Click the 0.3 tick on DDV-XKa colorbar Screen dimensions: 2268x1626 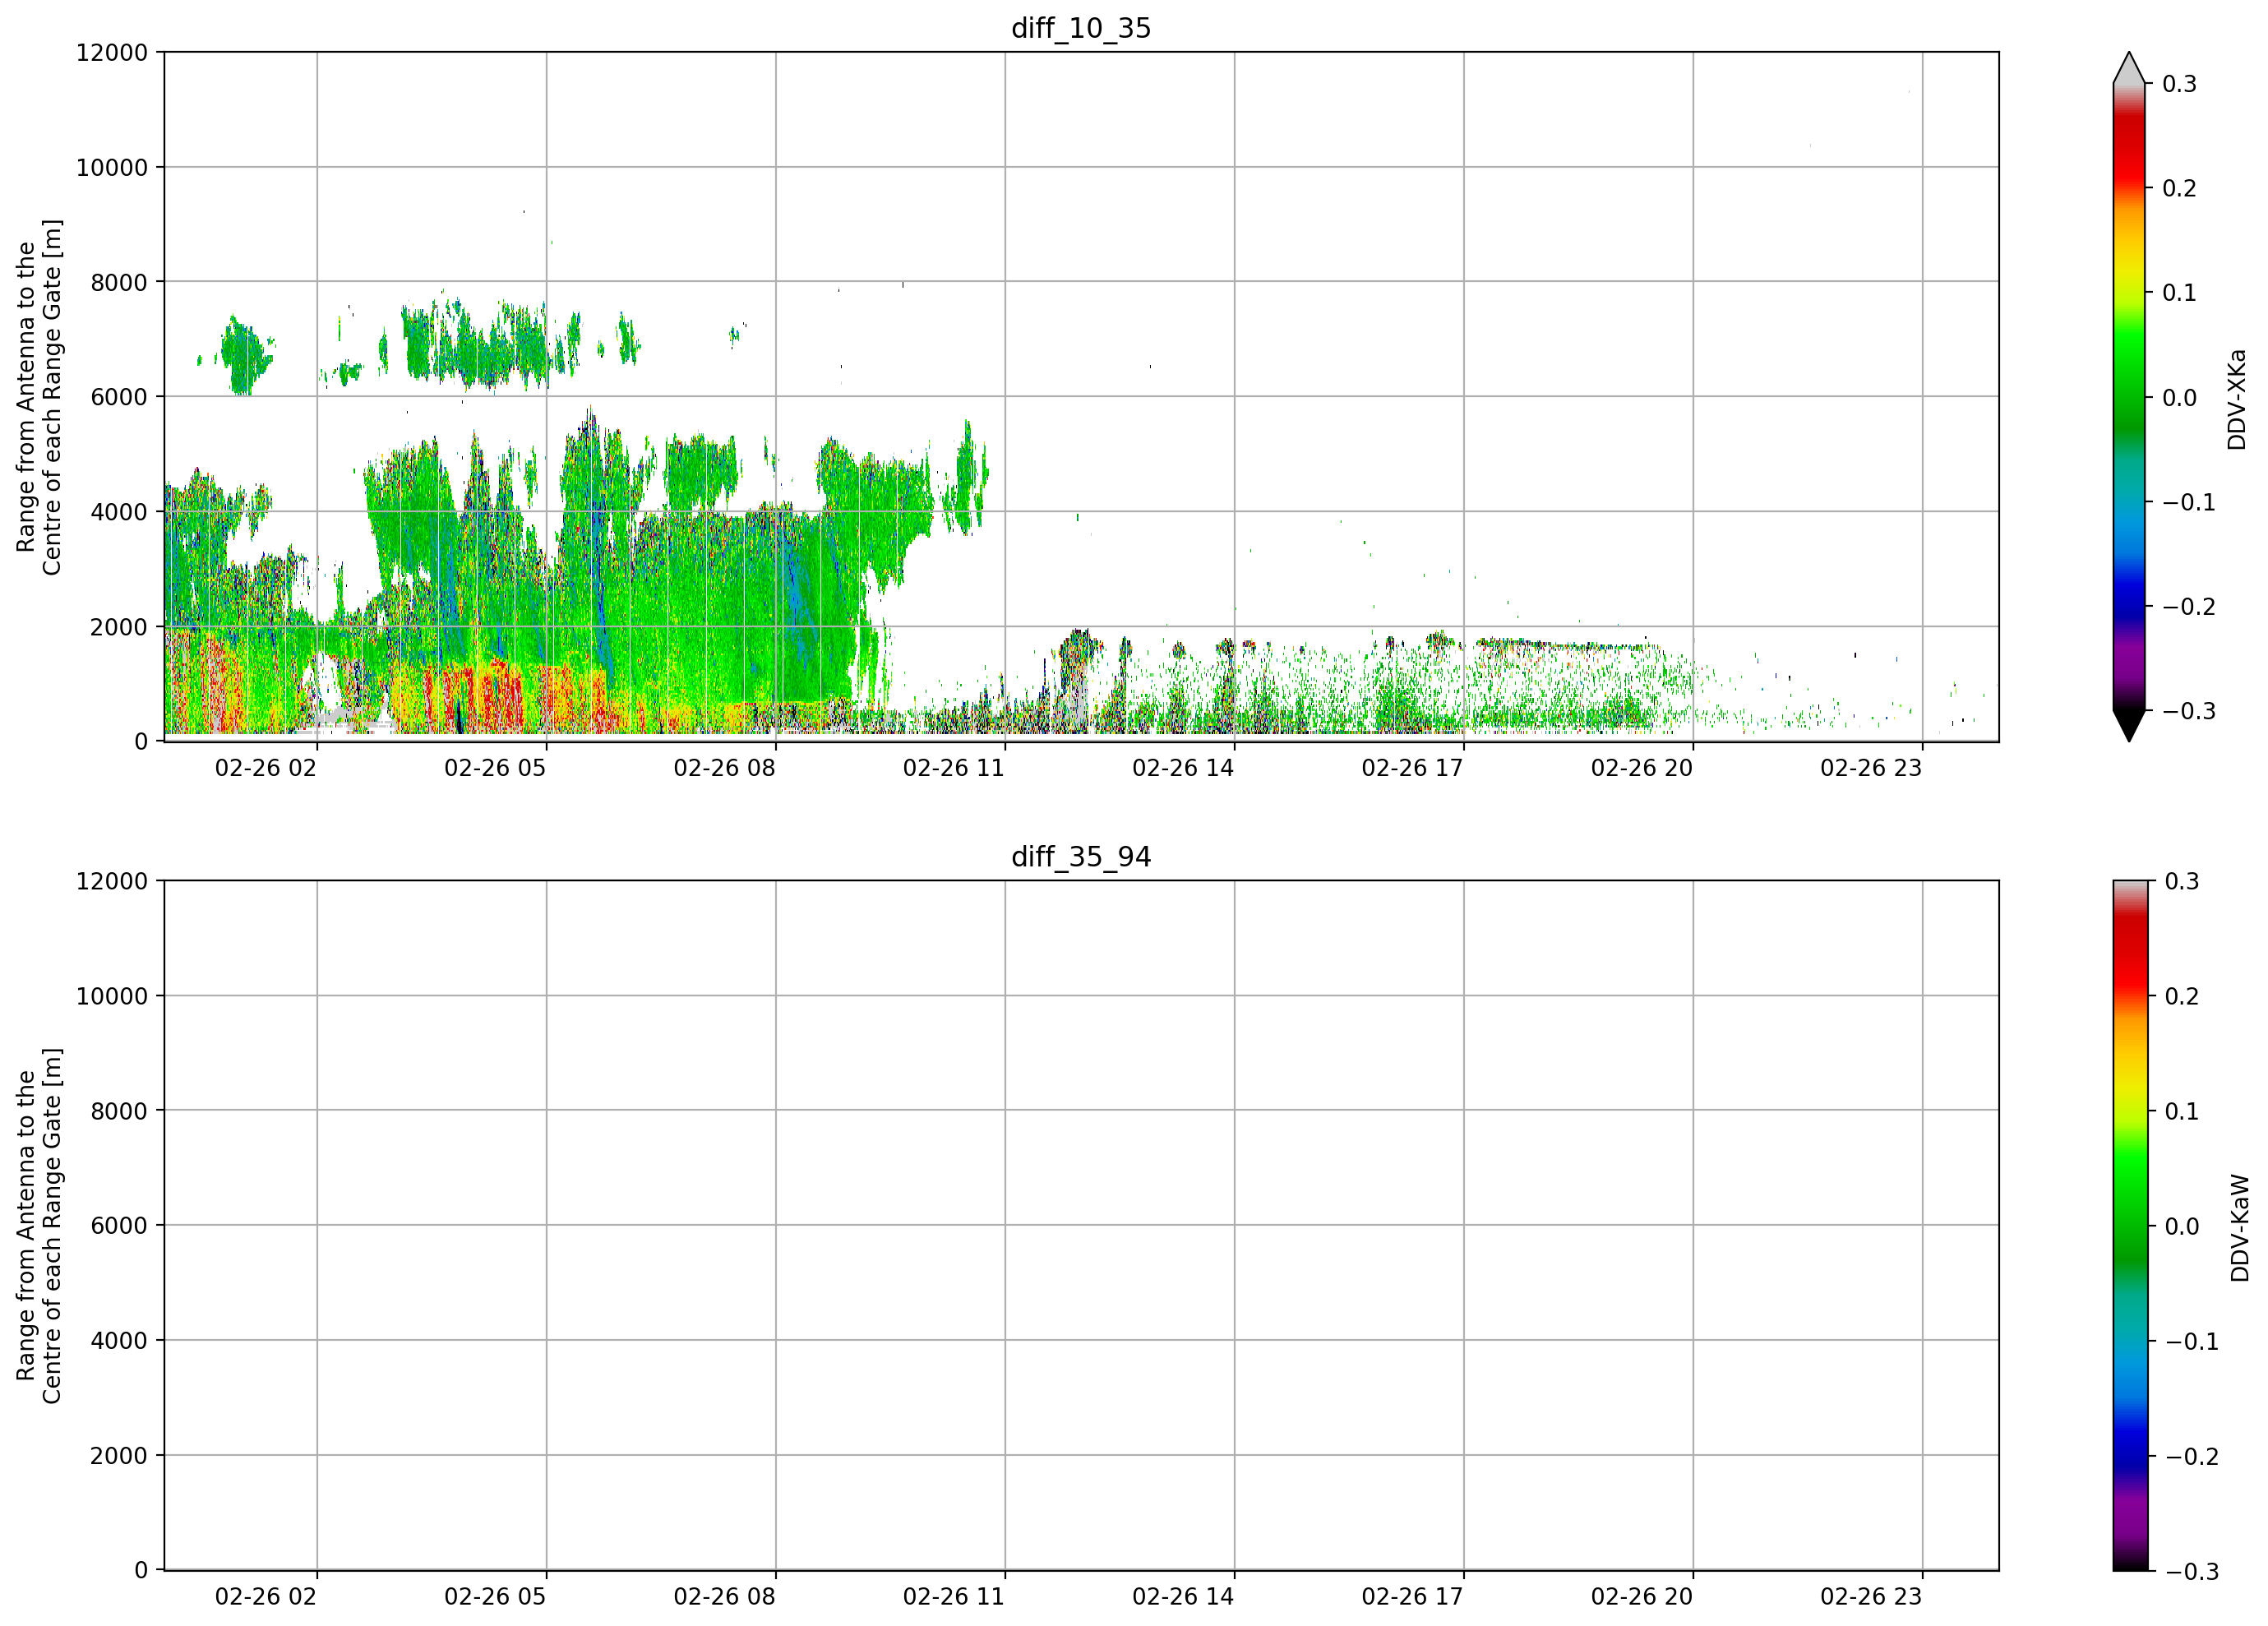[2179, 84]
